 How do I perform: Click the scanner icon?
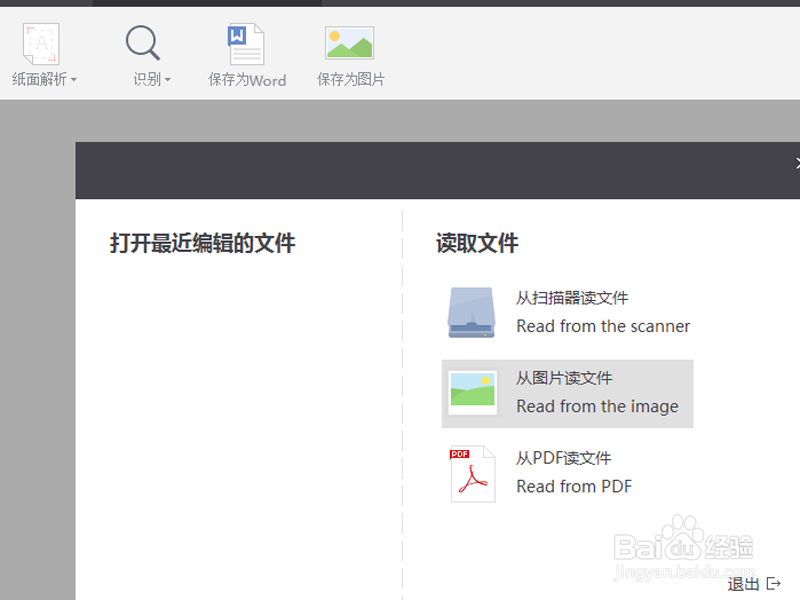[x=471, y=312]
